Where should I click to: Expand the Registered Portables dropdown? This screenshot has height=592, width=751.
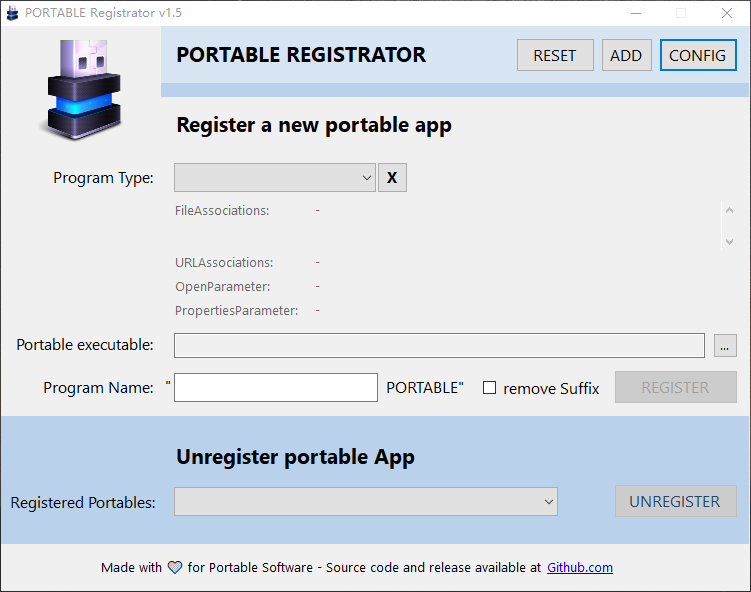pos(366,501)
